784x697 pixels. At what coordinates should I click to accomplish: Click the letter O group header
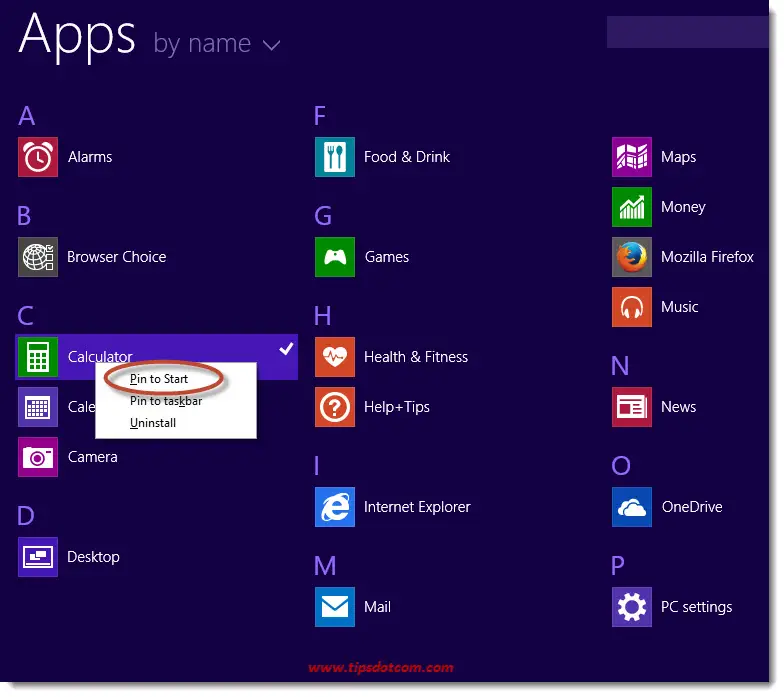621,466
